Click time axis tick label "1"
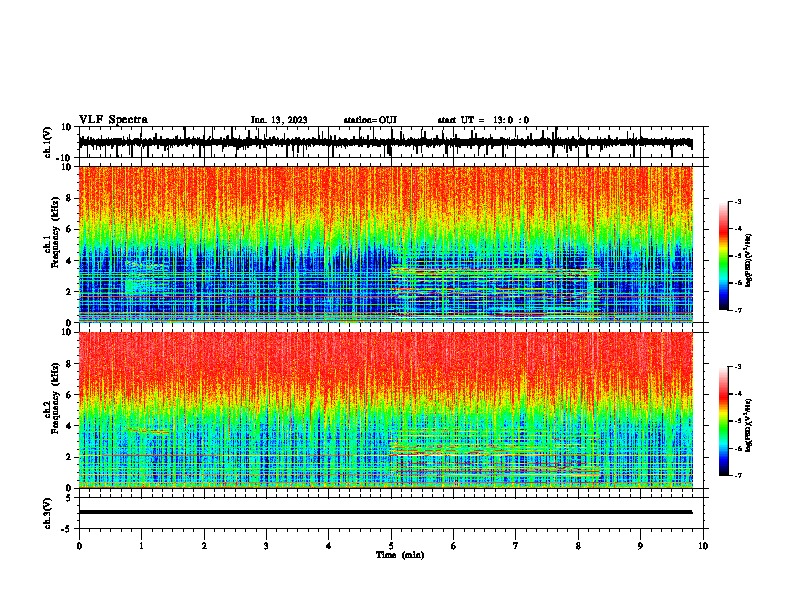 [x=141, y=546]
